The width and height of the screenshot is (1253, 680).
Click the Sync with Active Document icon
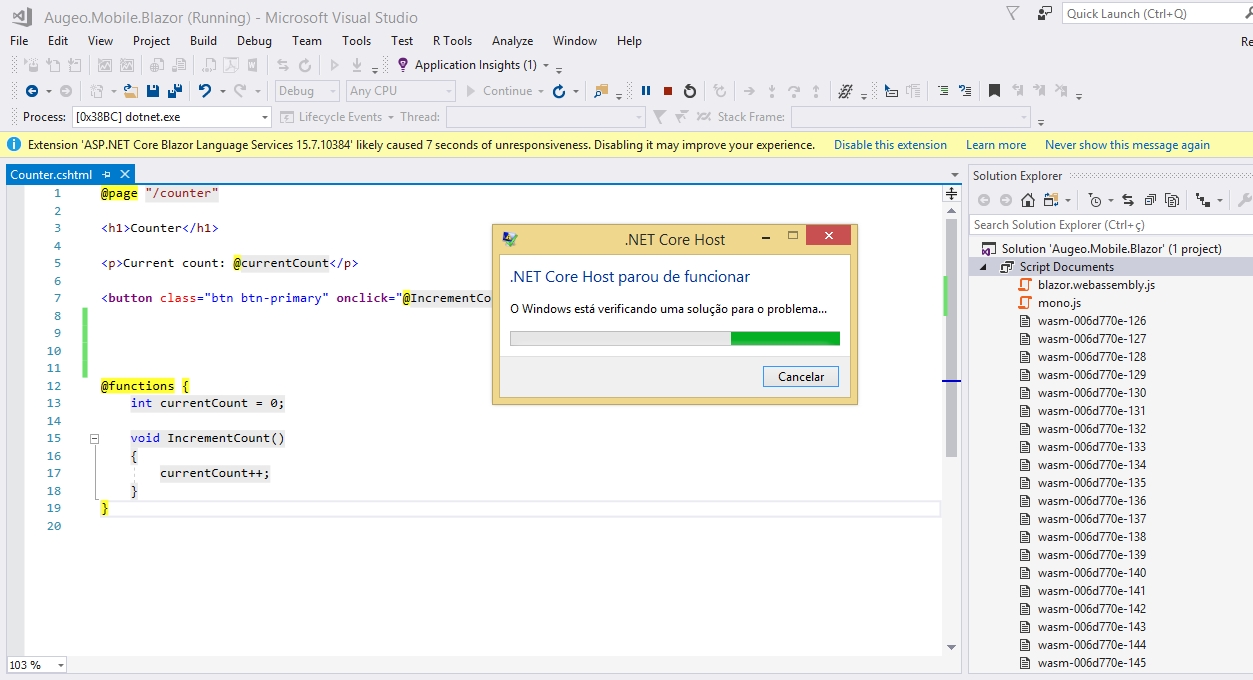(x=1129, y=199)
